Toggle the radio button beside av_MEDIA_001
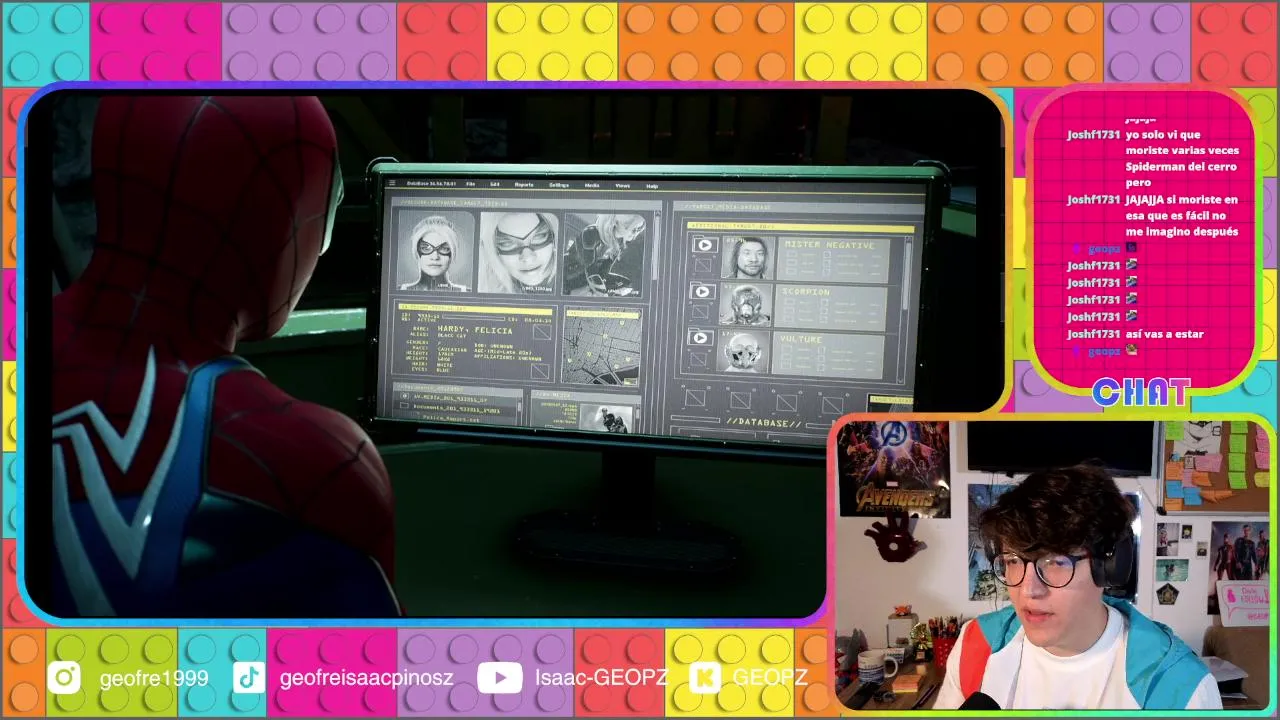1280x720 pixels. [405, 397]
